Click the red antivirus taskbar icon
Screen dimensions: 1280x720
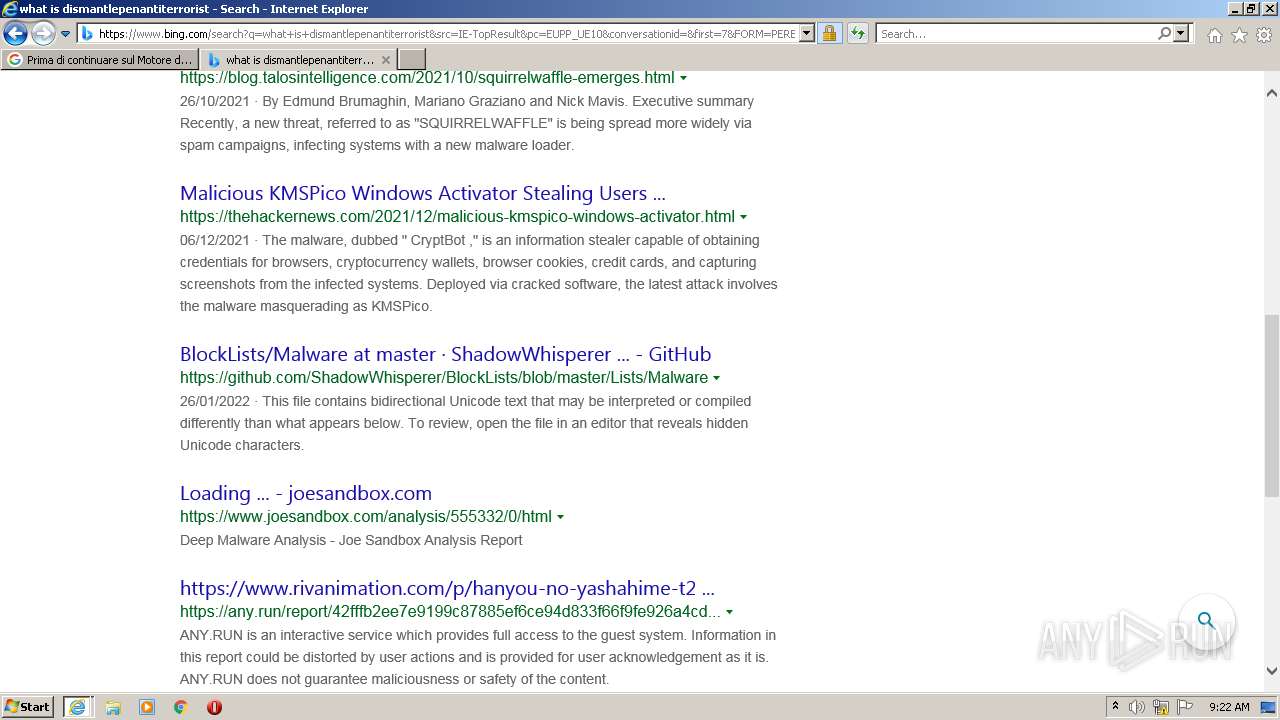[214, 707]
